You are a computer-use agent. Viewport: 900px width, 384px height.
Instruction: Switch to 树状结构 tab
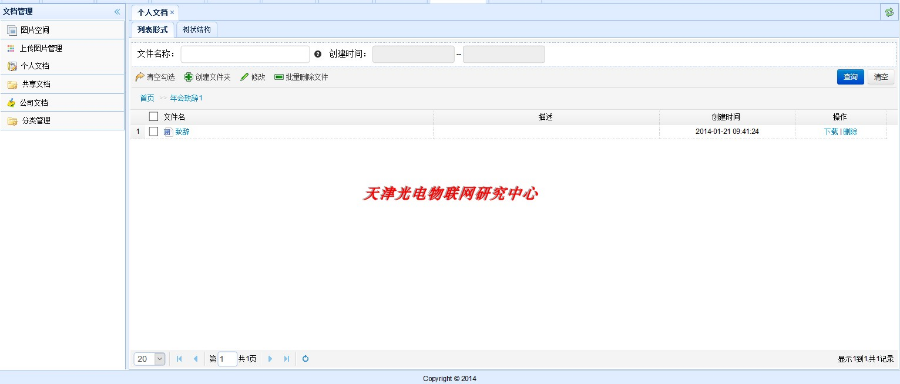point(196,29)
